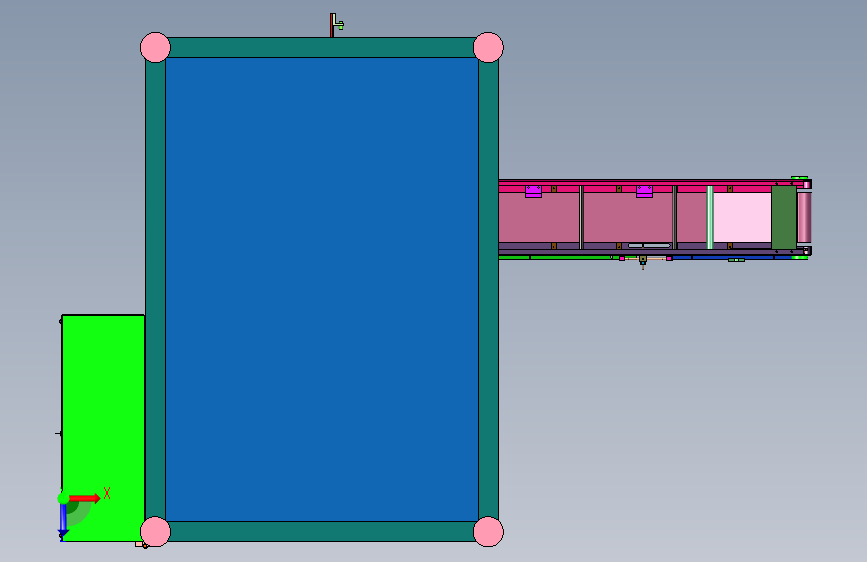This screenshot has height=562, width=867.
Task: Click the blue downward axis arrow of the triad
Action: [63, 520]
